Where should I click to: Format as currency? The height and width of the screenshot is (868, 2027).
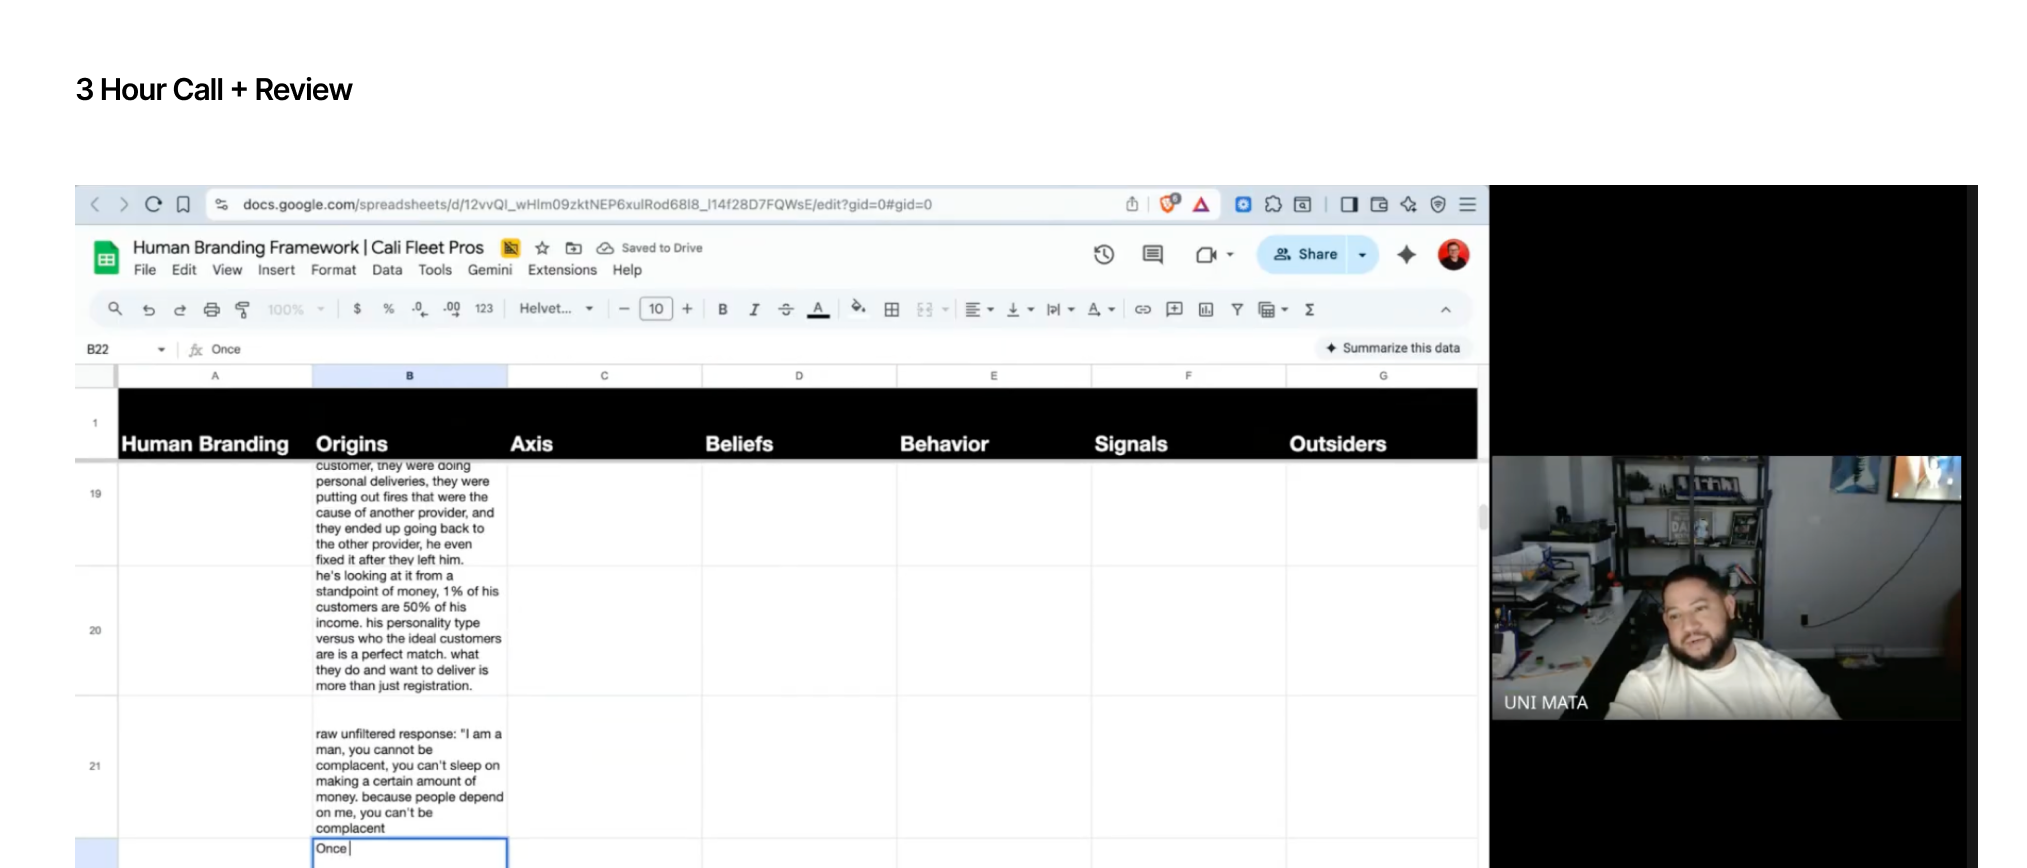click(357, 309)
